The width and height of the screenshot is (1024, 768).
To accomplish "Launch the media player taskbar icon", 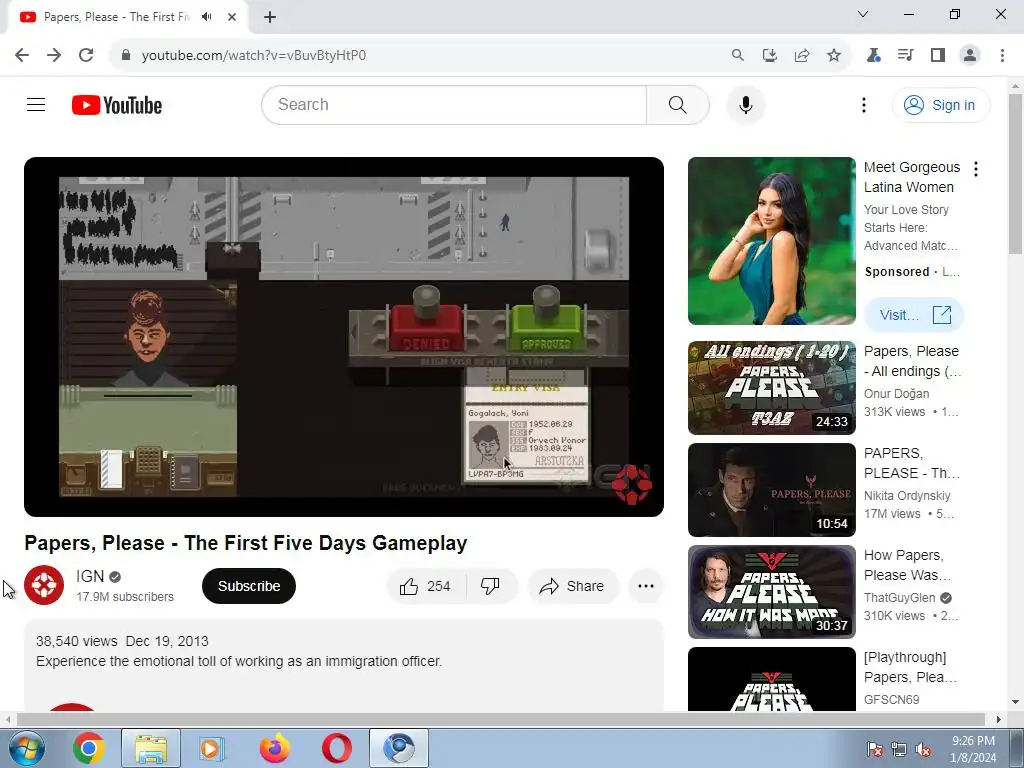I will click(212, 748).
